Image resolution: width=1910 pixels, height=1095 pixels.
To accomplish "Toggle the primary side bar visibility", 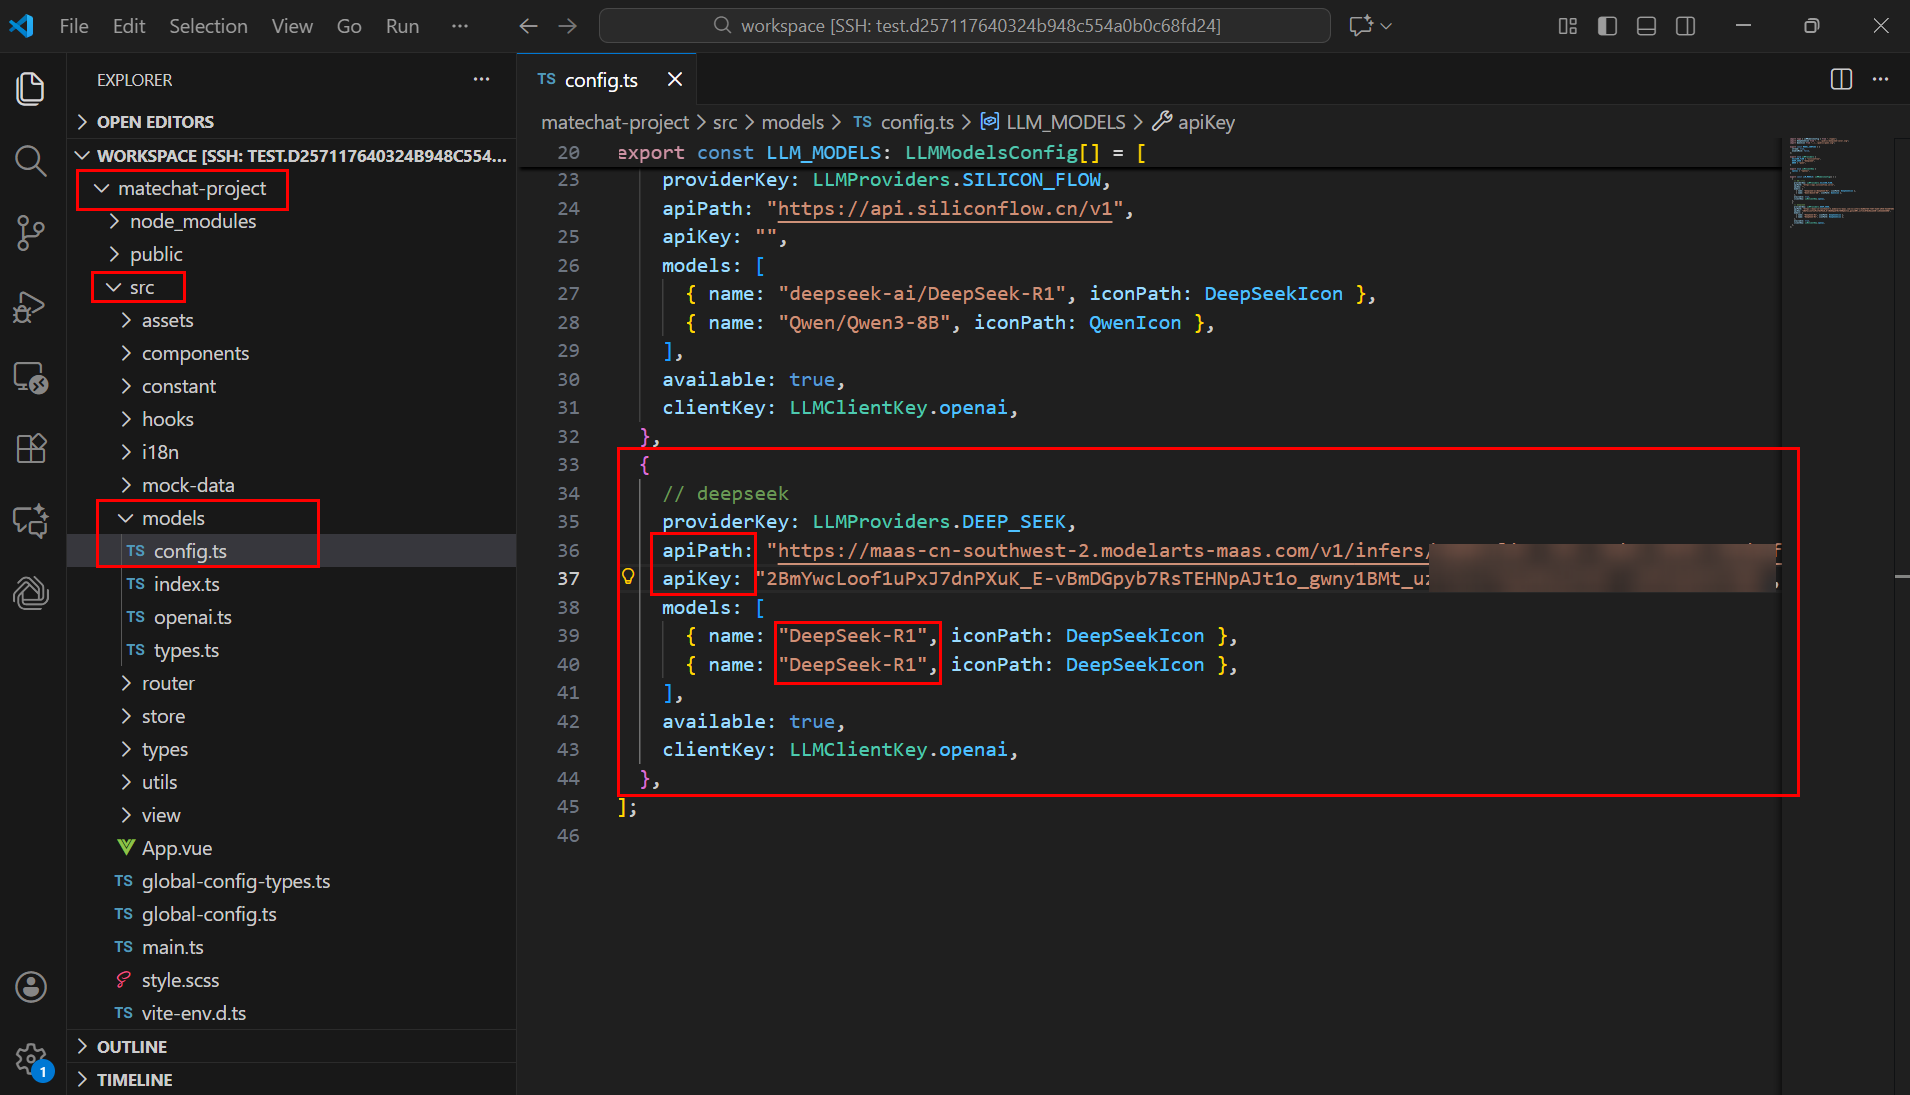I will [1607, 26].
